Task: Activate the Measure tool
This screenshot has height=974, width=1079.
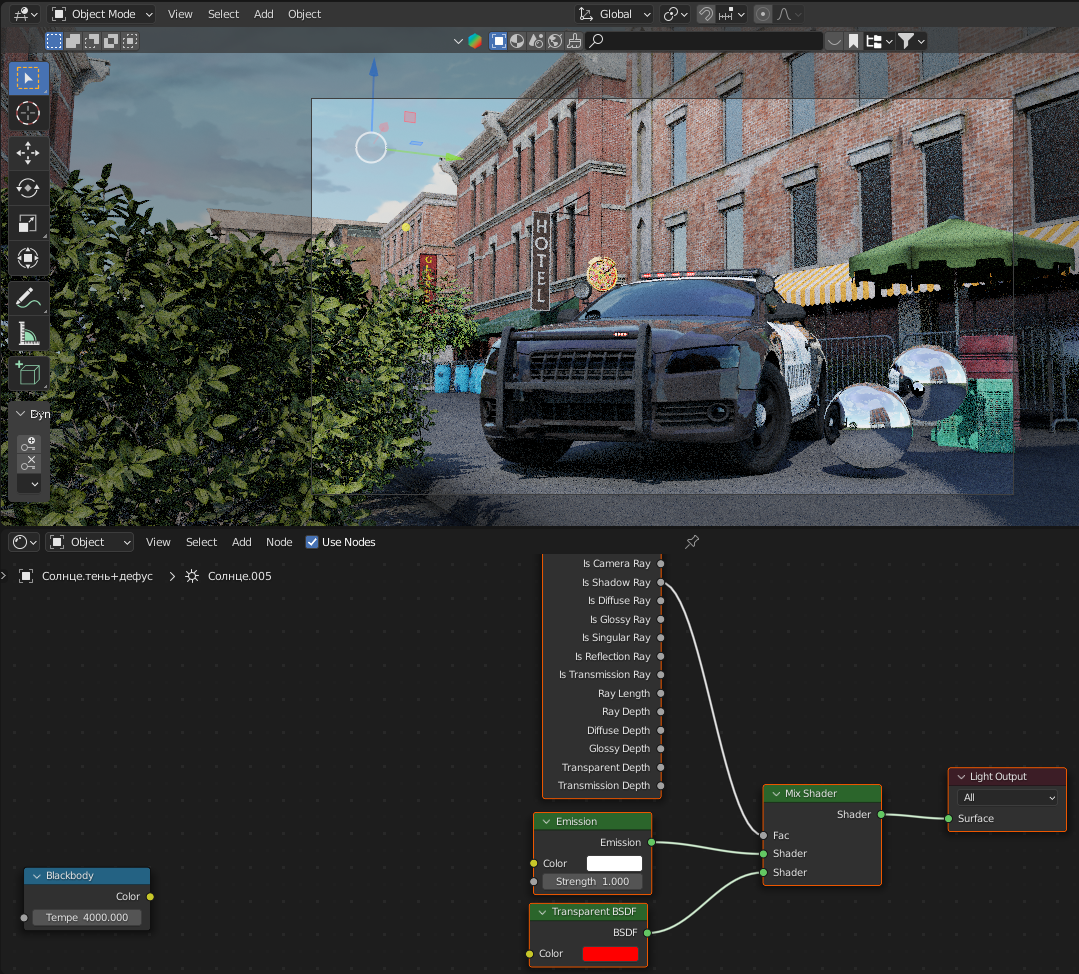Action: 28,333
